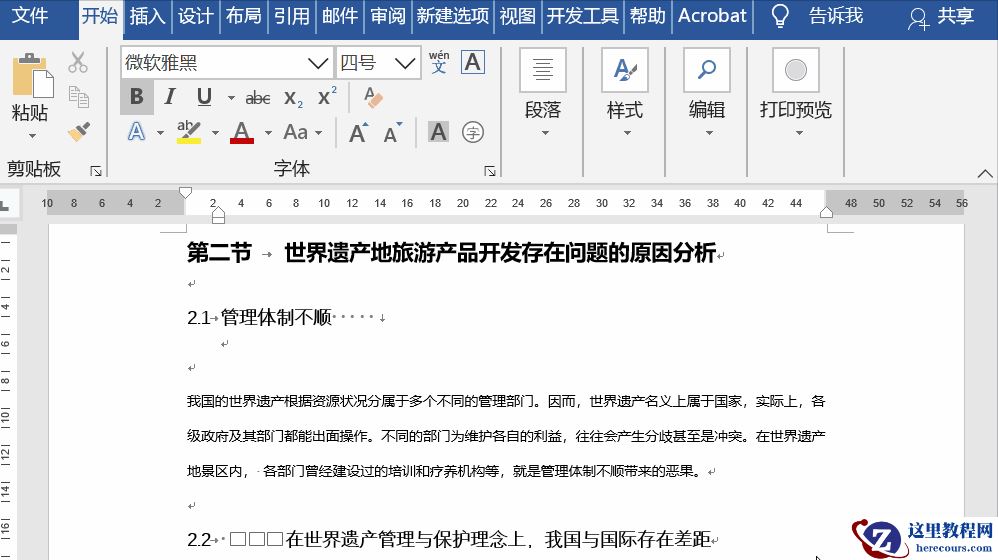998x560 pixels.
Task: Click right indent marker on ruler
Action: pyautogui.click(x=826, y=212)
